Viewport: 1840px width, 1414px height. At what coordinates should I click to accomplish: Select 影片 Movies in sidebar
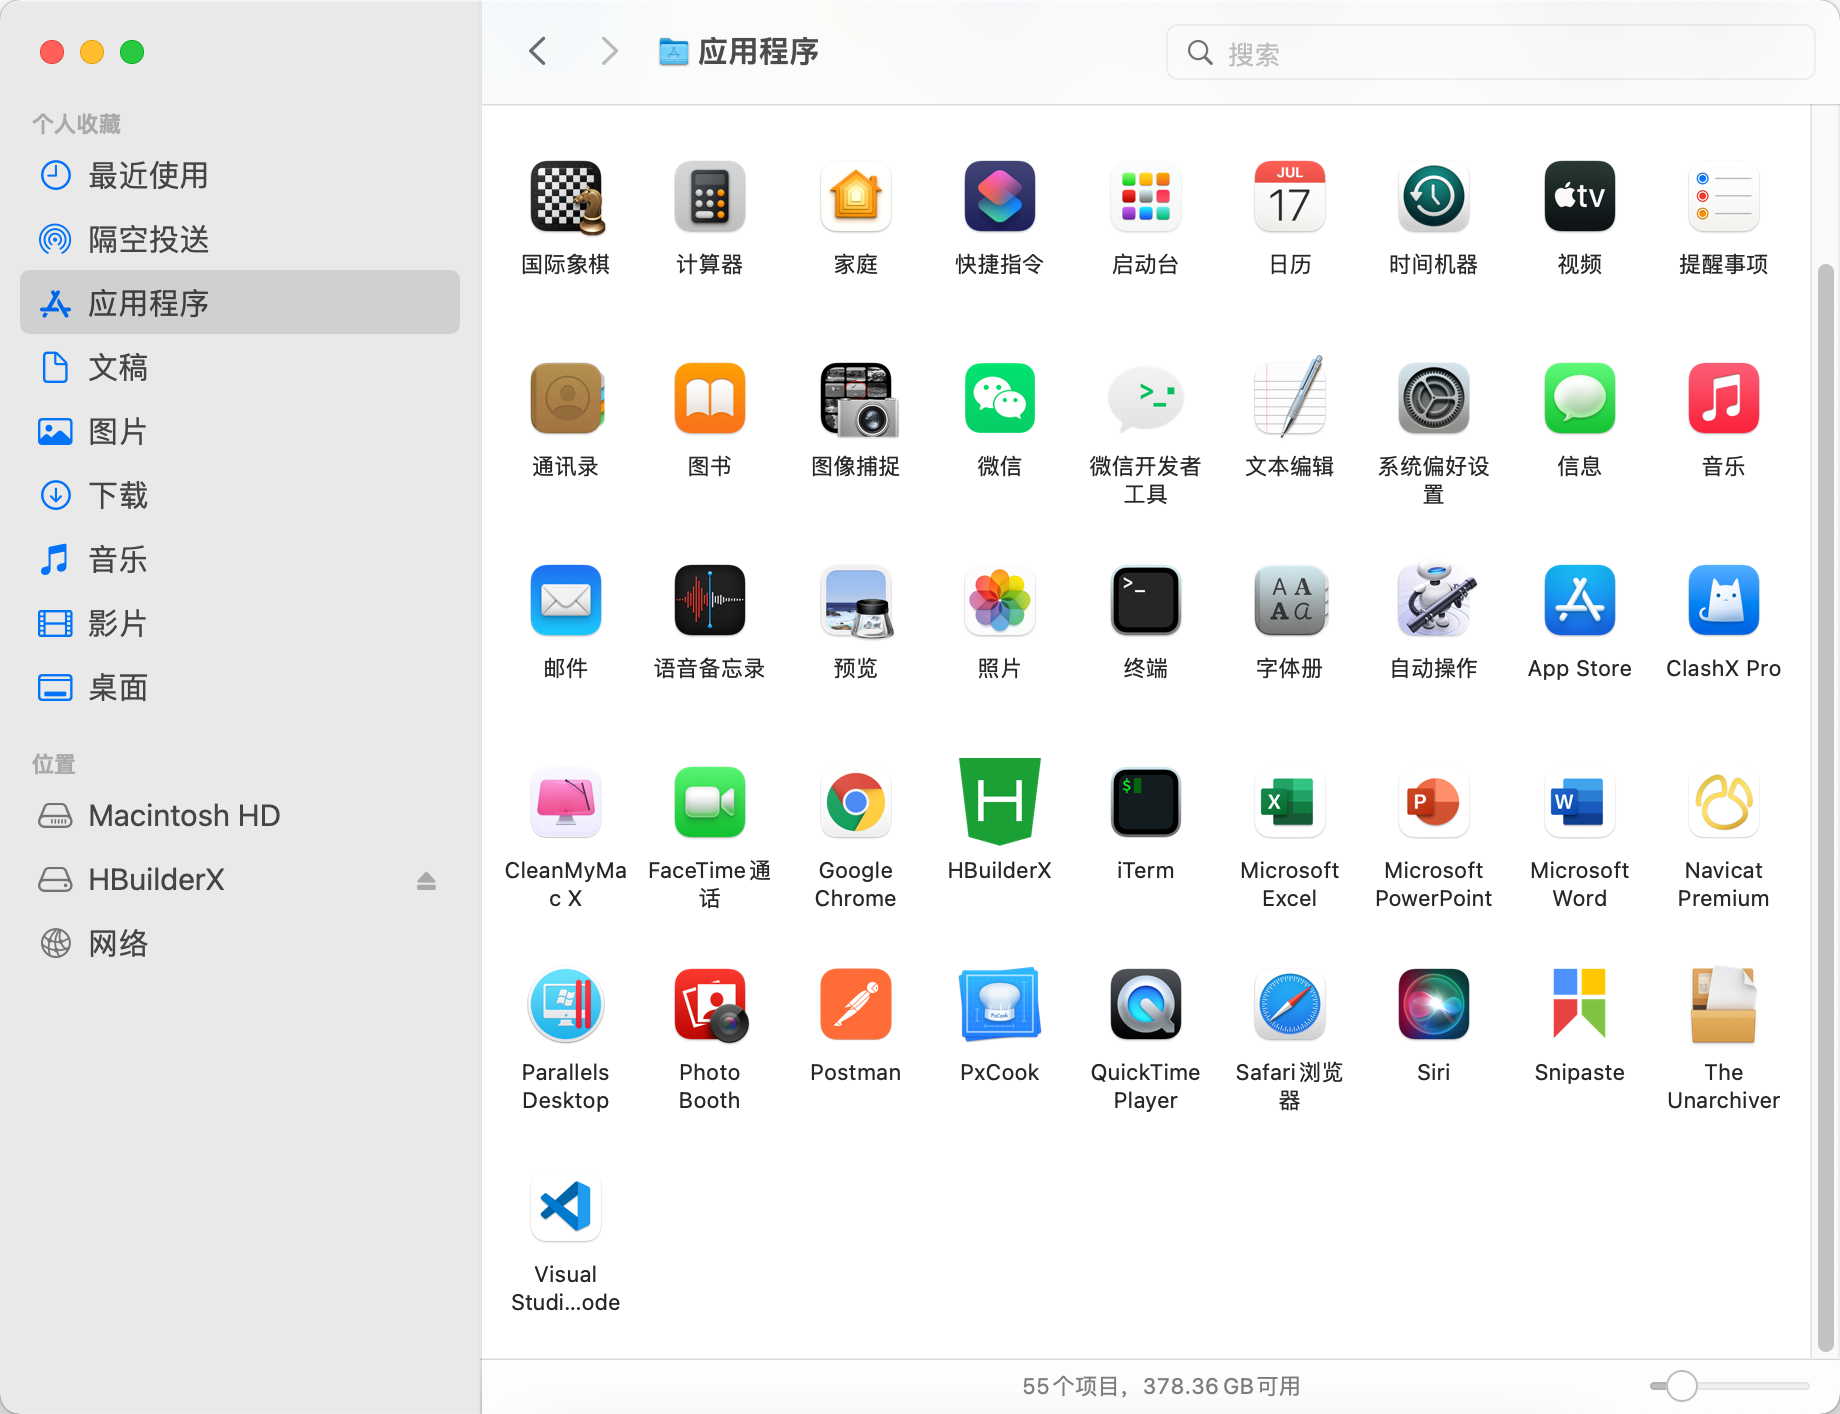tap(240, 623)
